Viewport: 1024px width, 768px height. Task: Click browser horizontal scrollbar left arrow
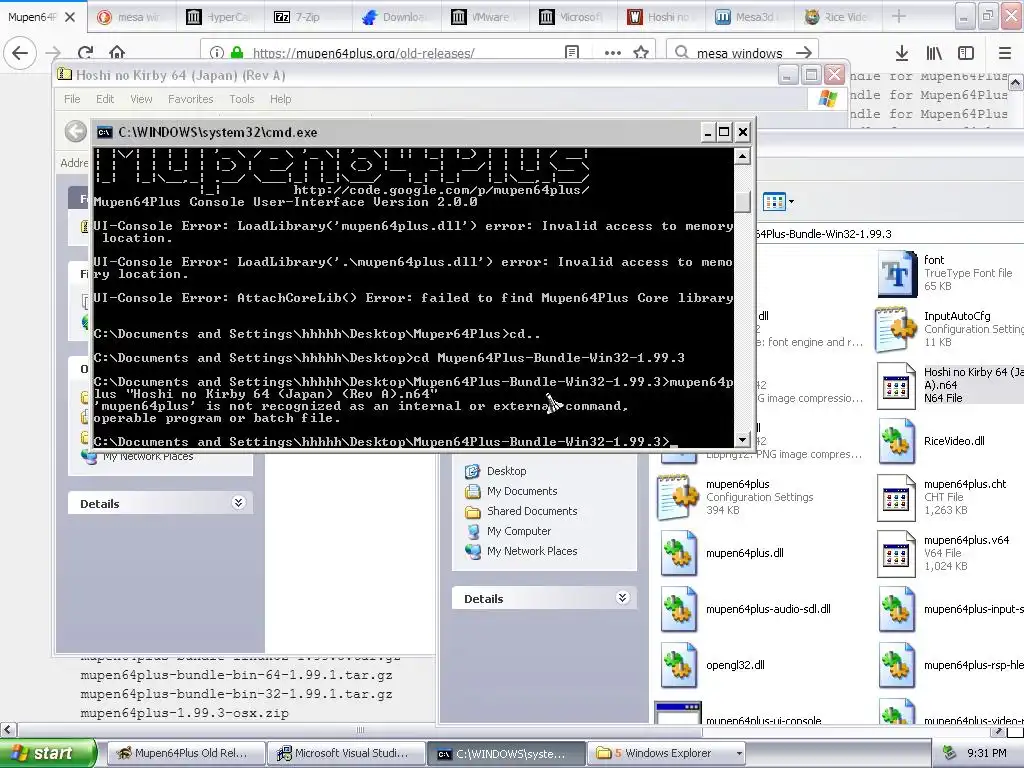click(x=7, y=729)
